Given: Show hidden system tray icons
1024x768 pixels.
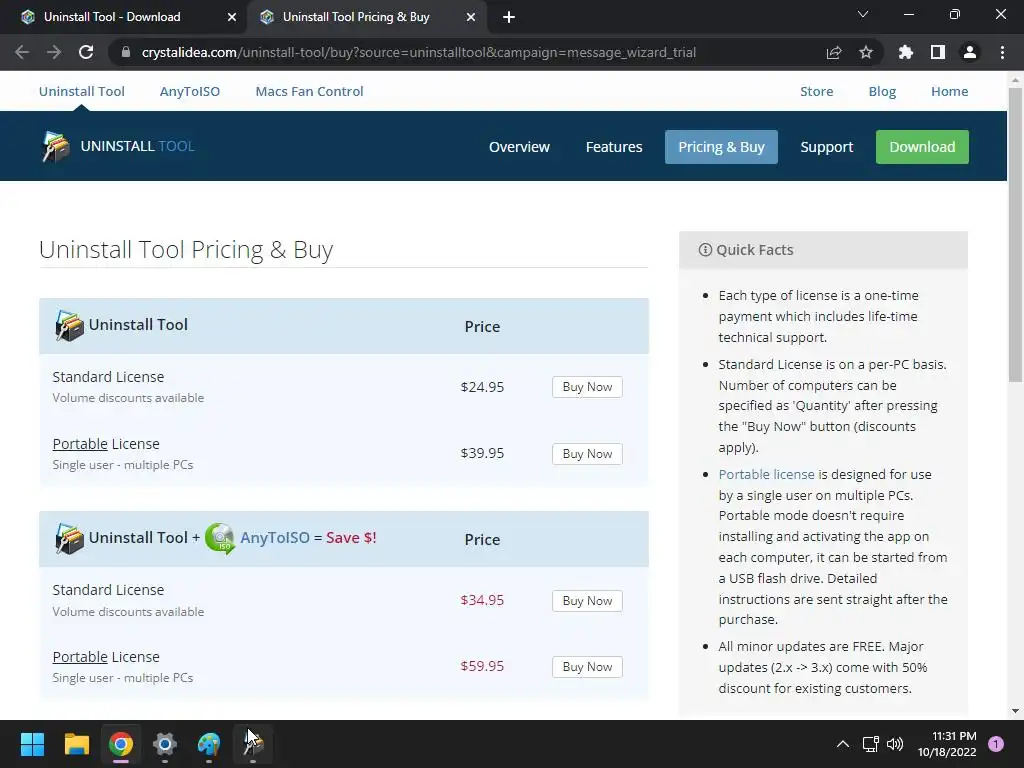Looking at the screenshot, I should tap(843, 744).
